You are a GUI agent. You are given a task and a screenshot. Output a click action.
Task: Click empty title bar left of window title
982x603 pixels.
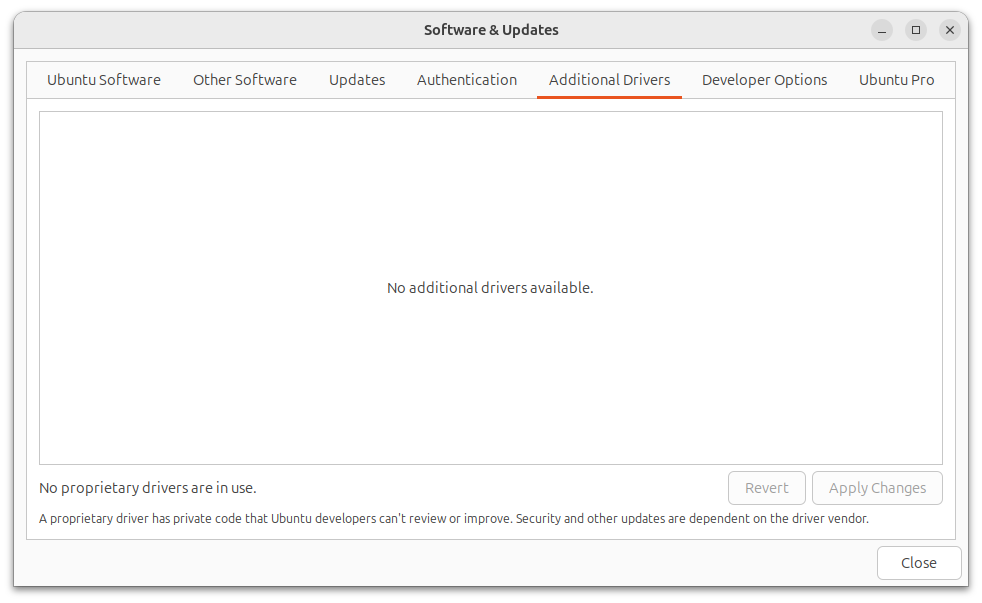pos(200,30)
